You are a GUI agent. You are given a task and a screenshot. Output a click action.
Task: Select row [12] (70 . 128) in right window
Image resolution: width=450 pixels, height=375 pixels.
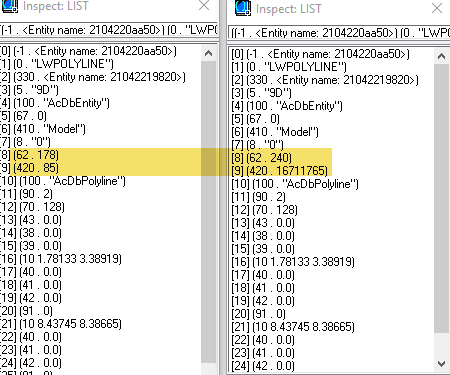(265, 210)
